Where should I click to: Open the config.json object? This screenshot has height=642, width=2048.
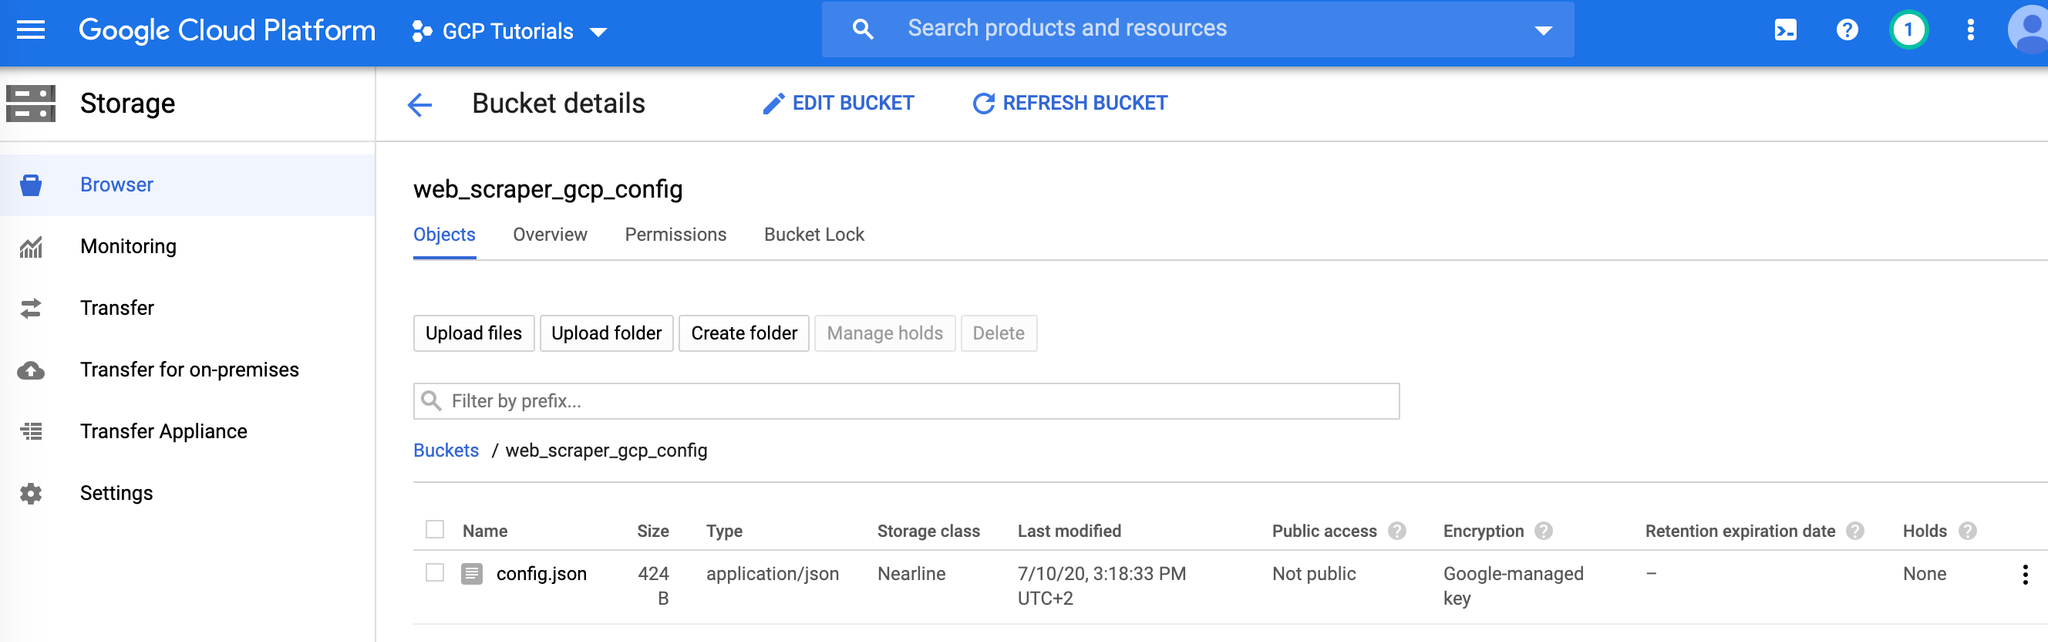coord(541,574)
